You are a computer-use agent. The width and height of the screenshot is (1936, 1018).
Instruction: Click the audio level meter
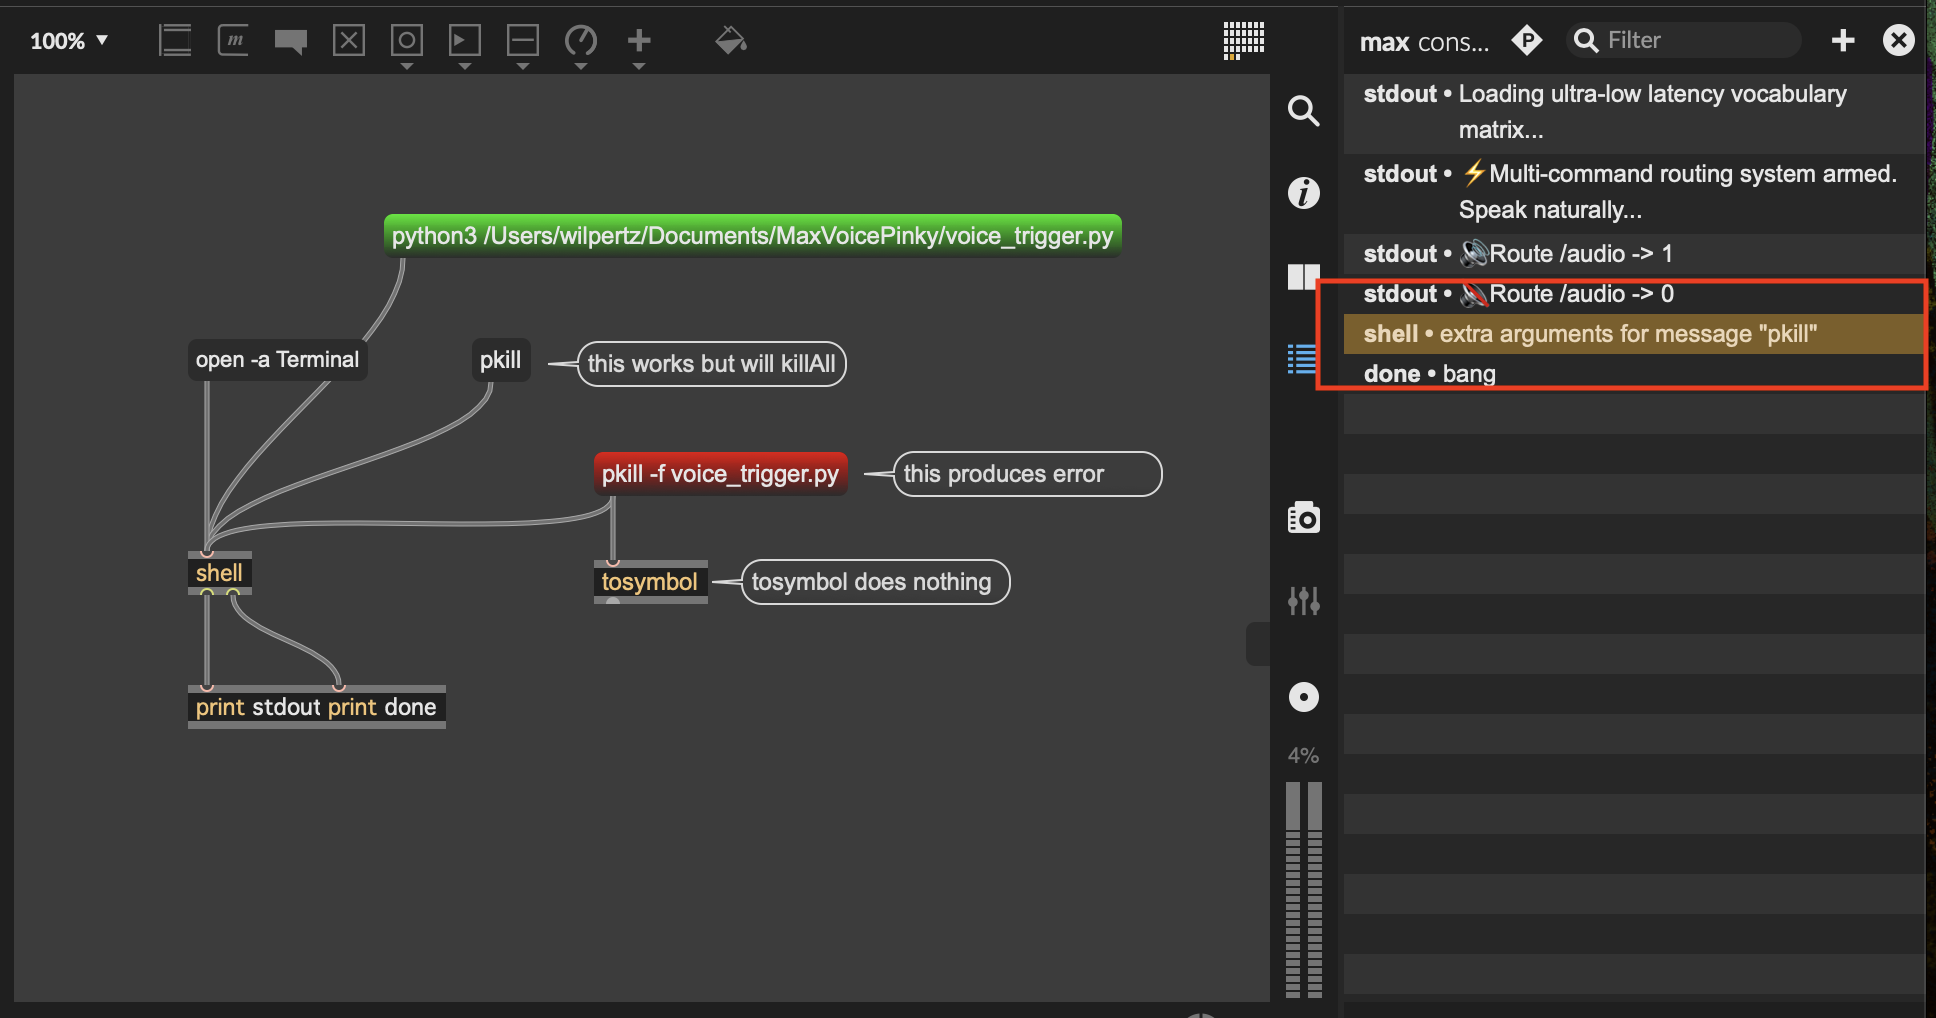click(1303, 889)
